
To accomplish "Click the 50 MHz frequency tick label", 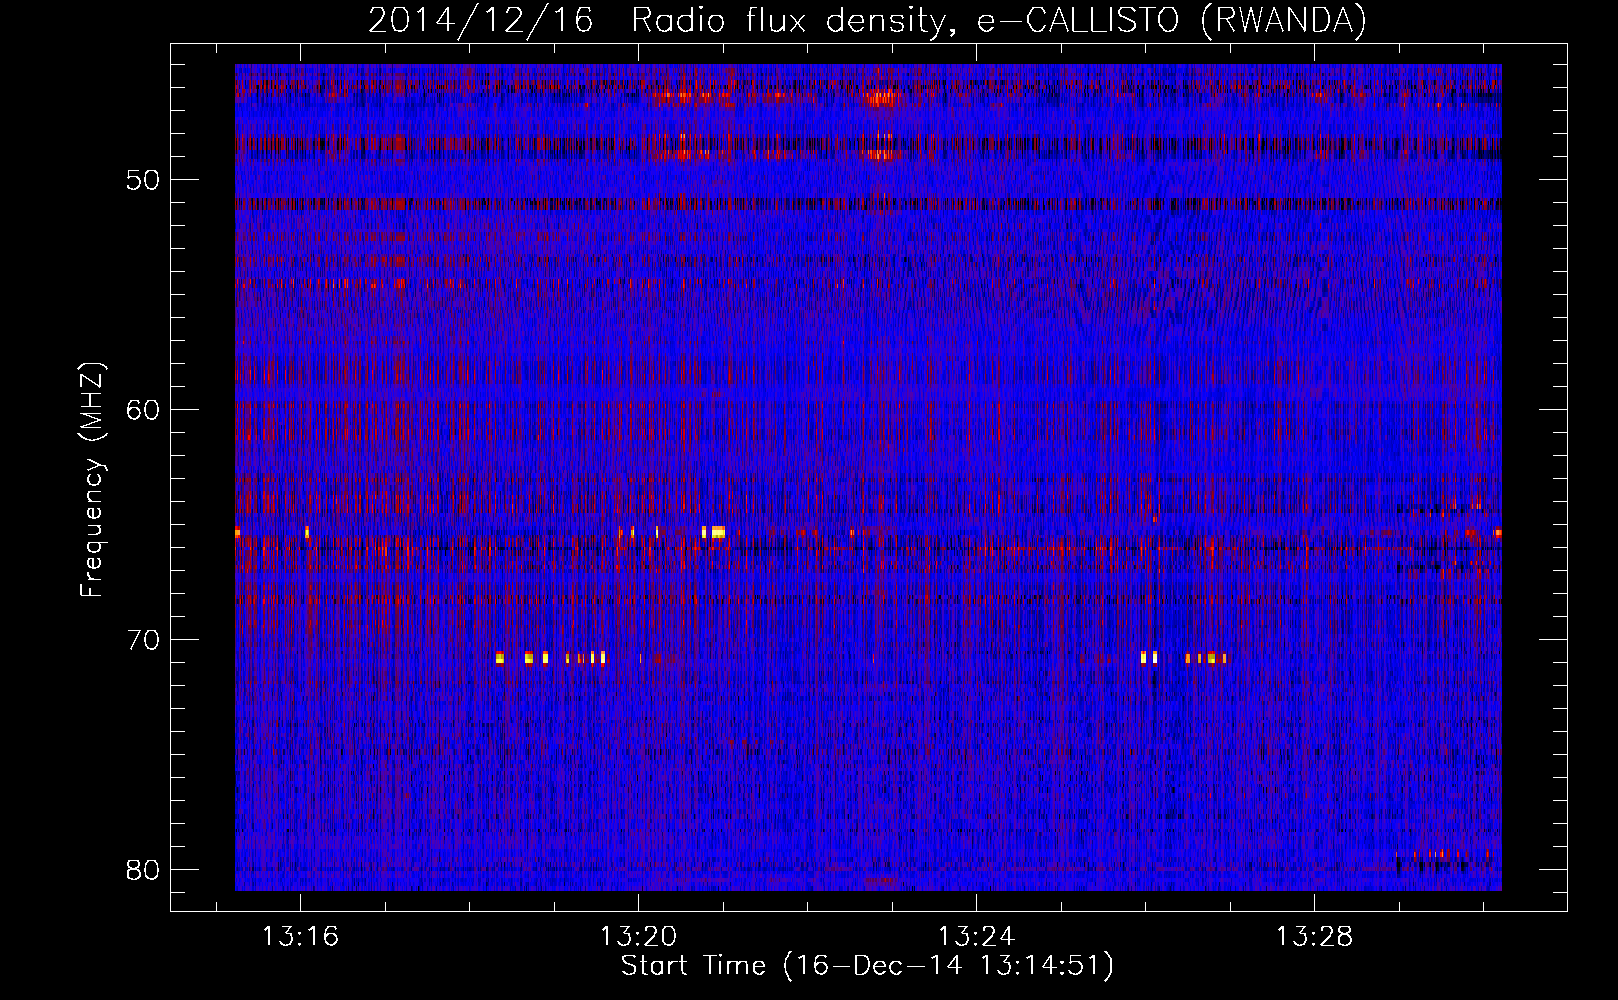I will coord(143,180).
